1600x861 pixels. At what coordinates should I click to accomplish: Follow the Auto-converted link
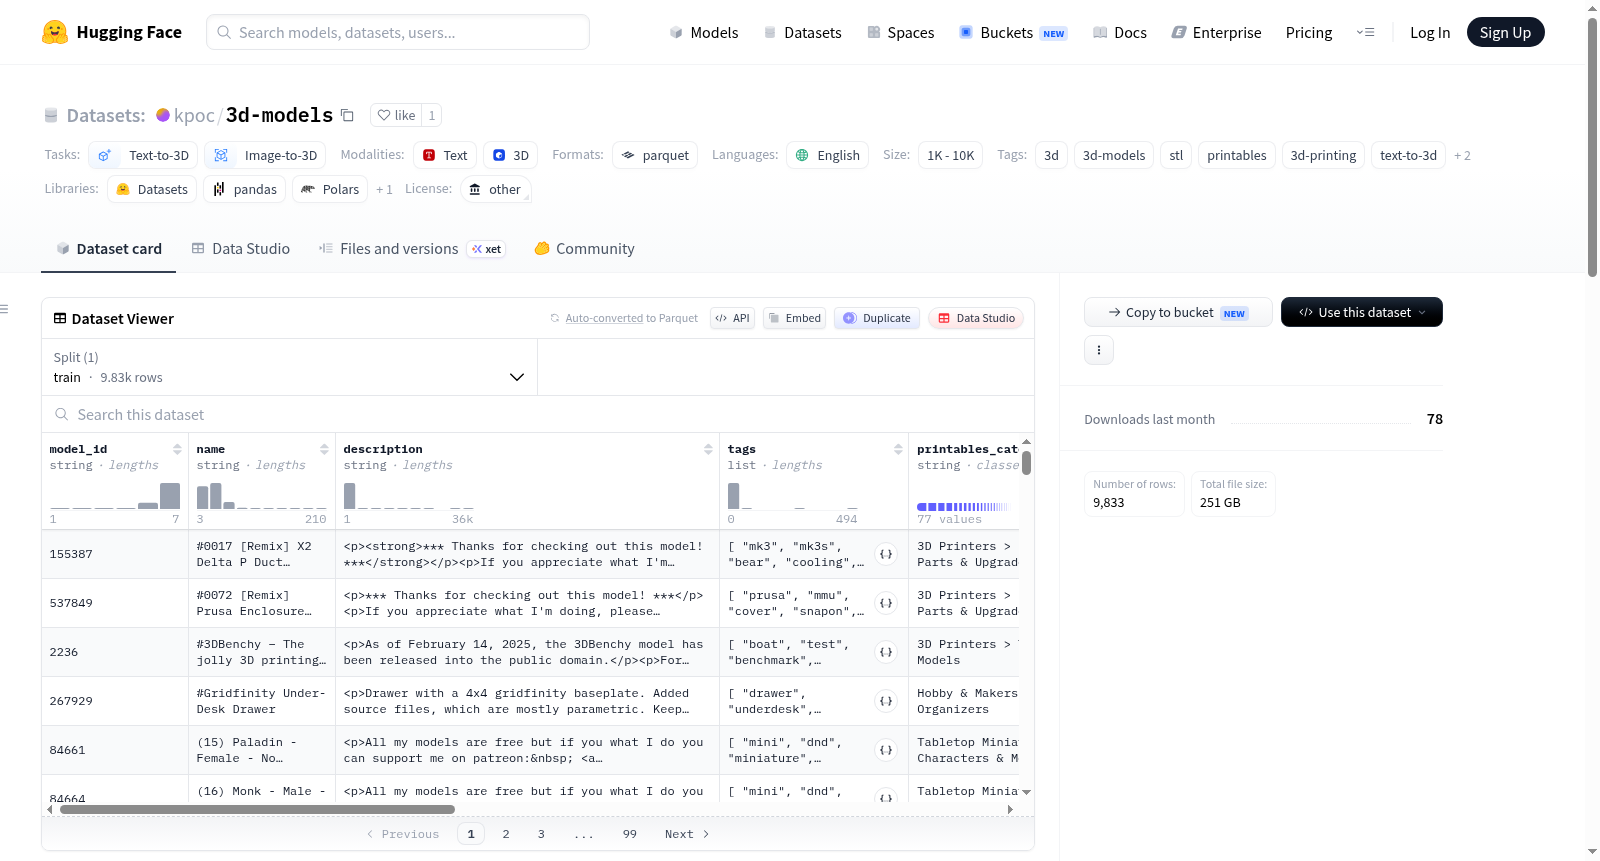(604, 319)
